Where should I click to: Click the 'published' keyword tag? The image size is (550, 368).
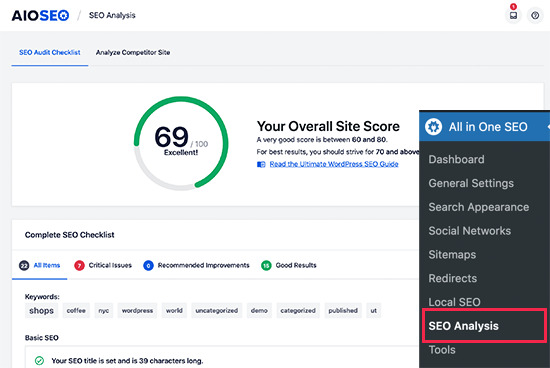point(343,311)
